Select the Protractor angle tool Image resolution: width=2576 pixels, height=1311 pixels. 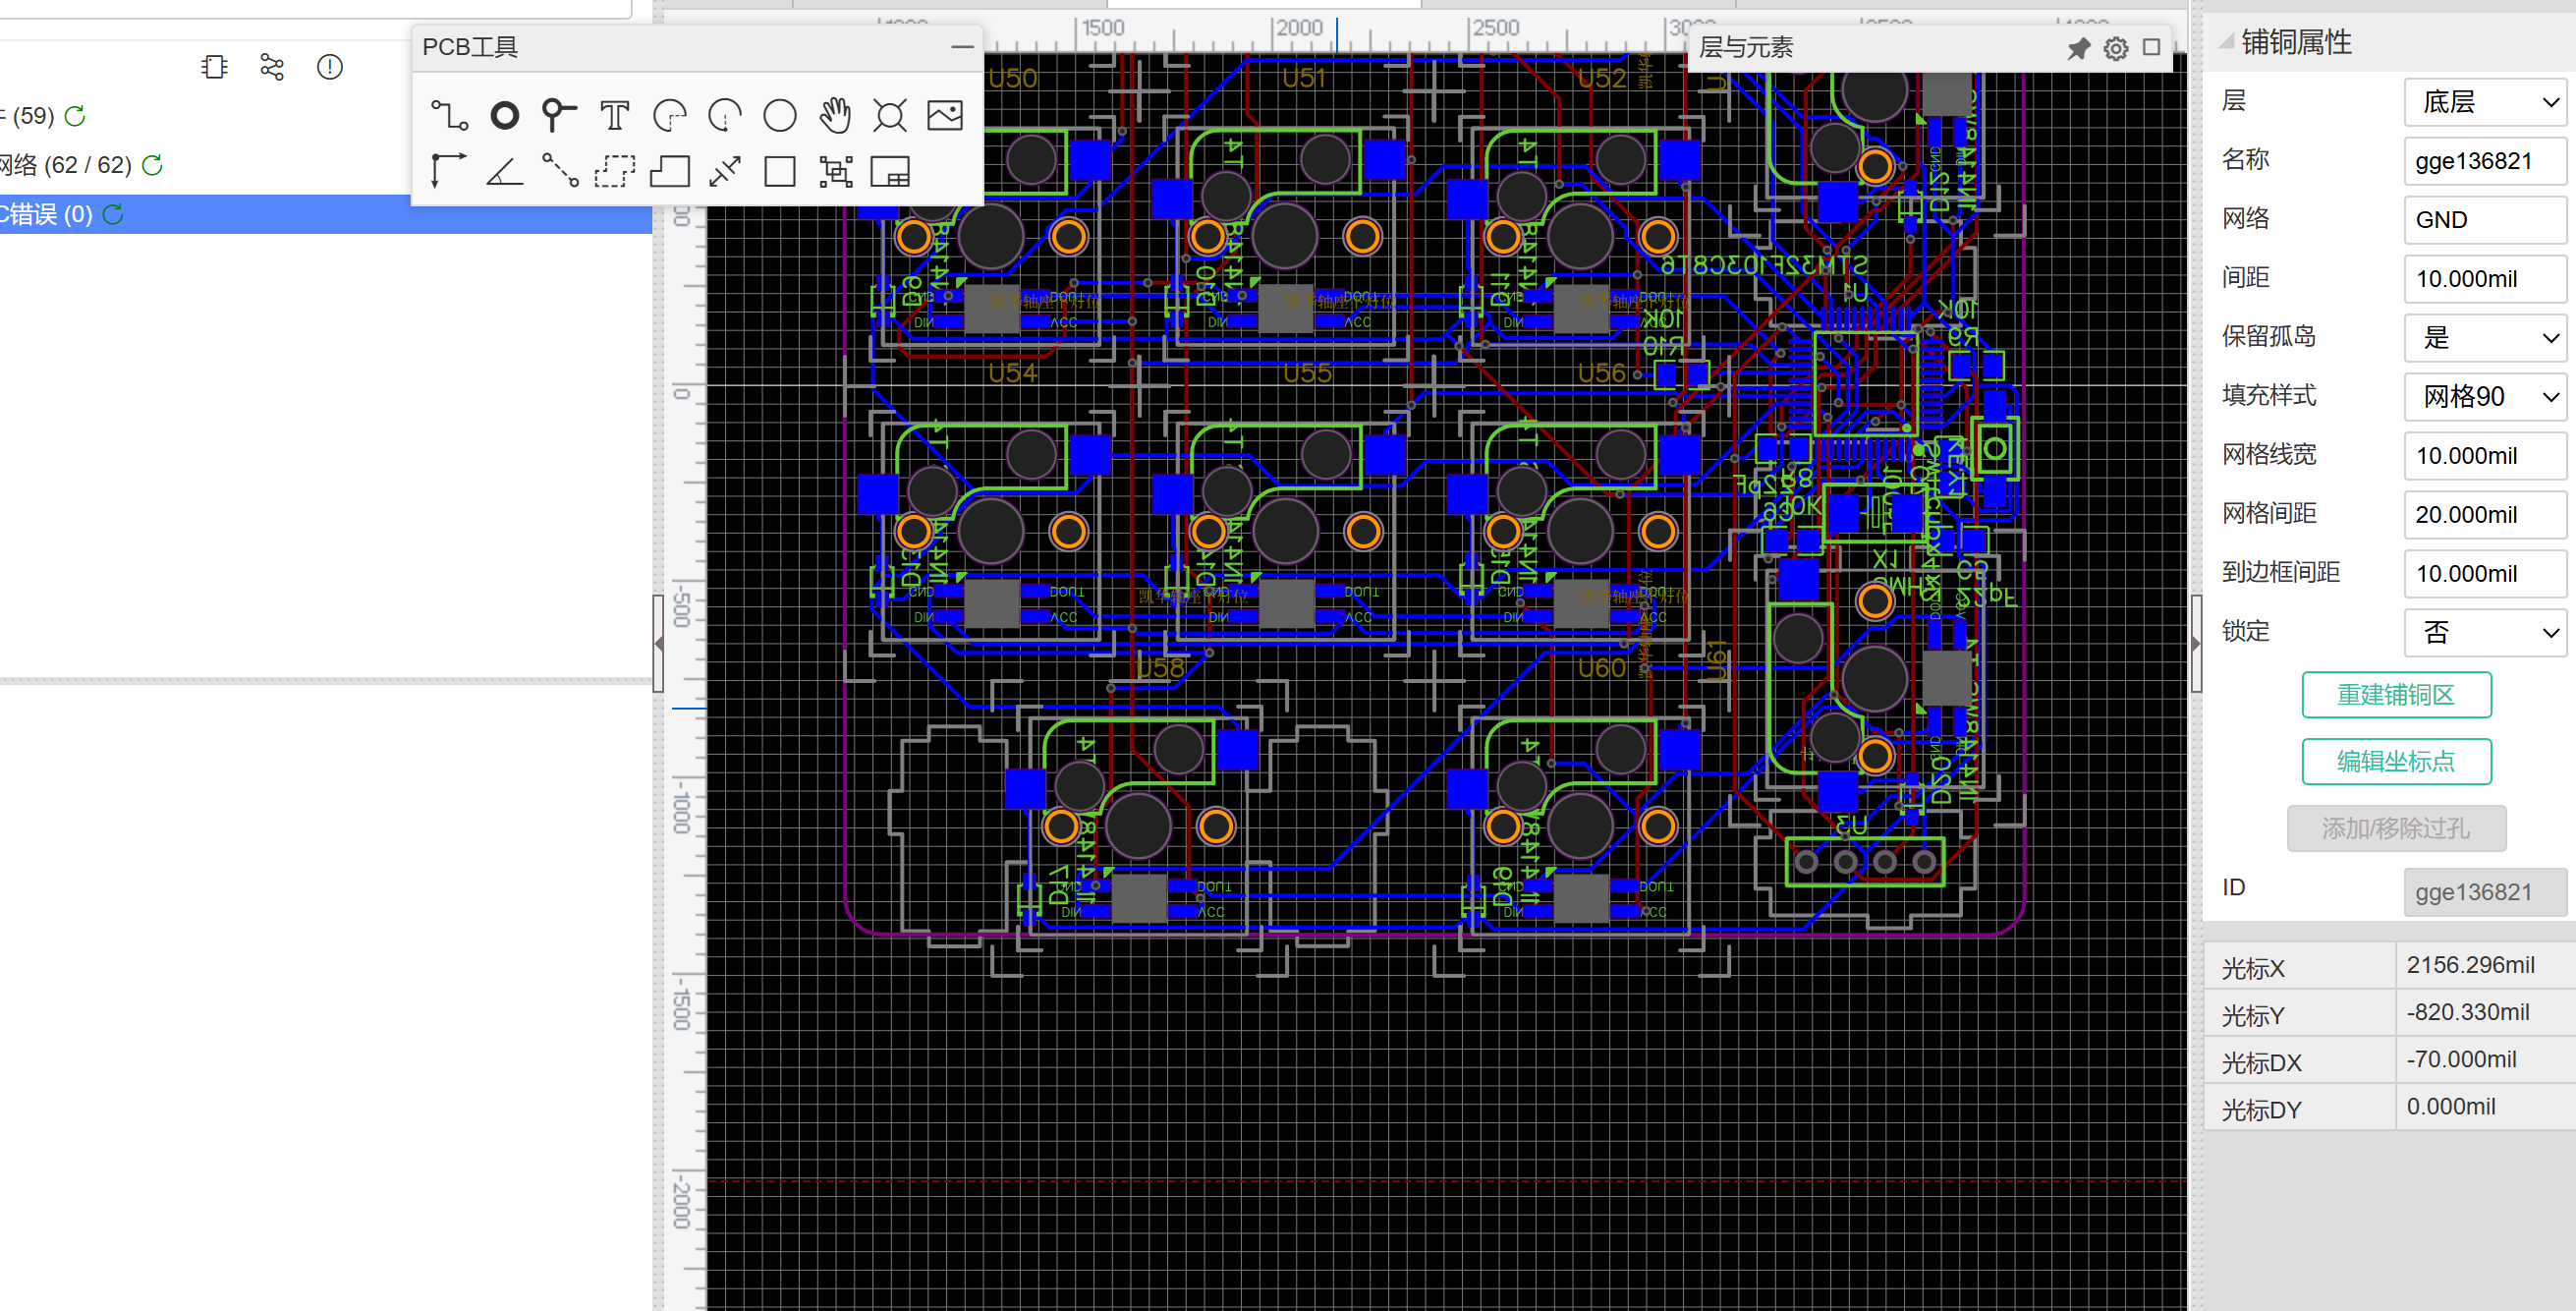click(505, 172)
